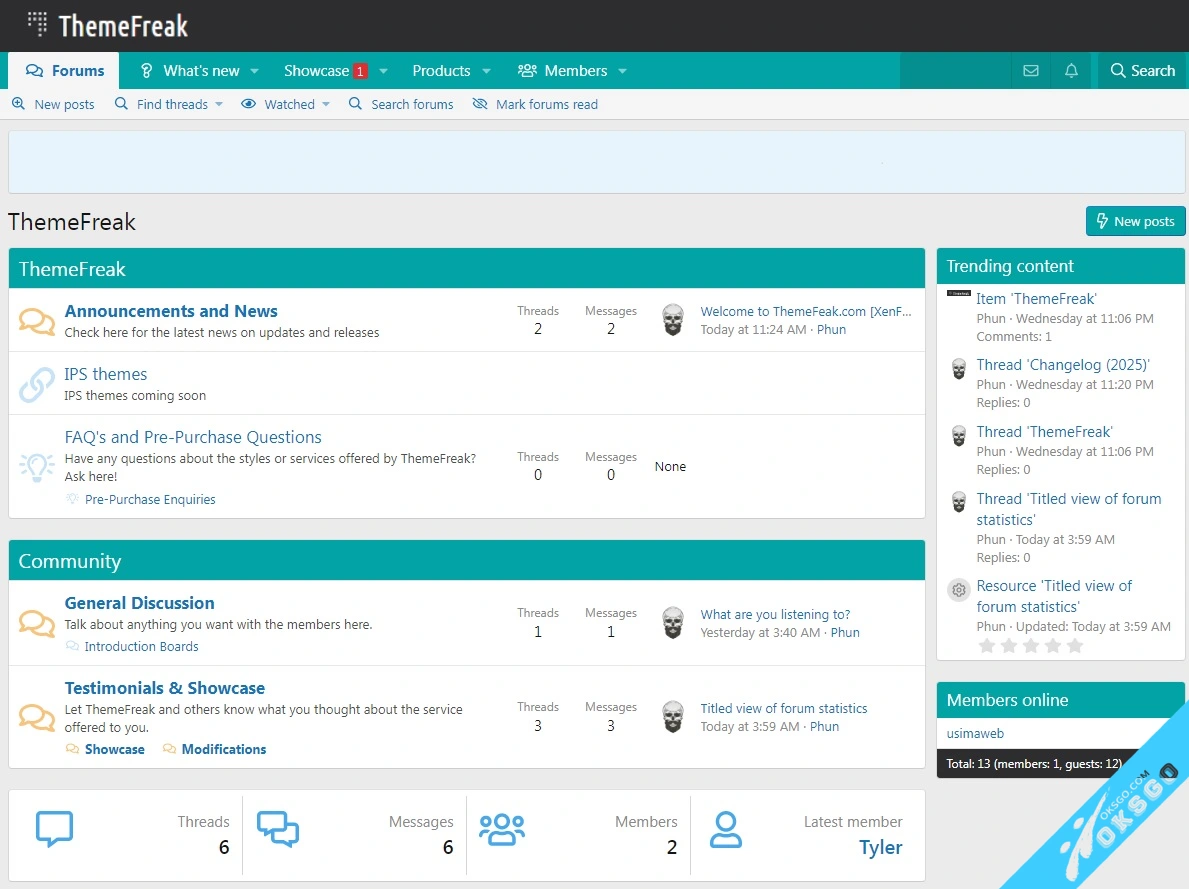This screenshot has width=1189, height=889.
Task: Click the Announcements and News forum icon
Action: (37, 321)
